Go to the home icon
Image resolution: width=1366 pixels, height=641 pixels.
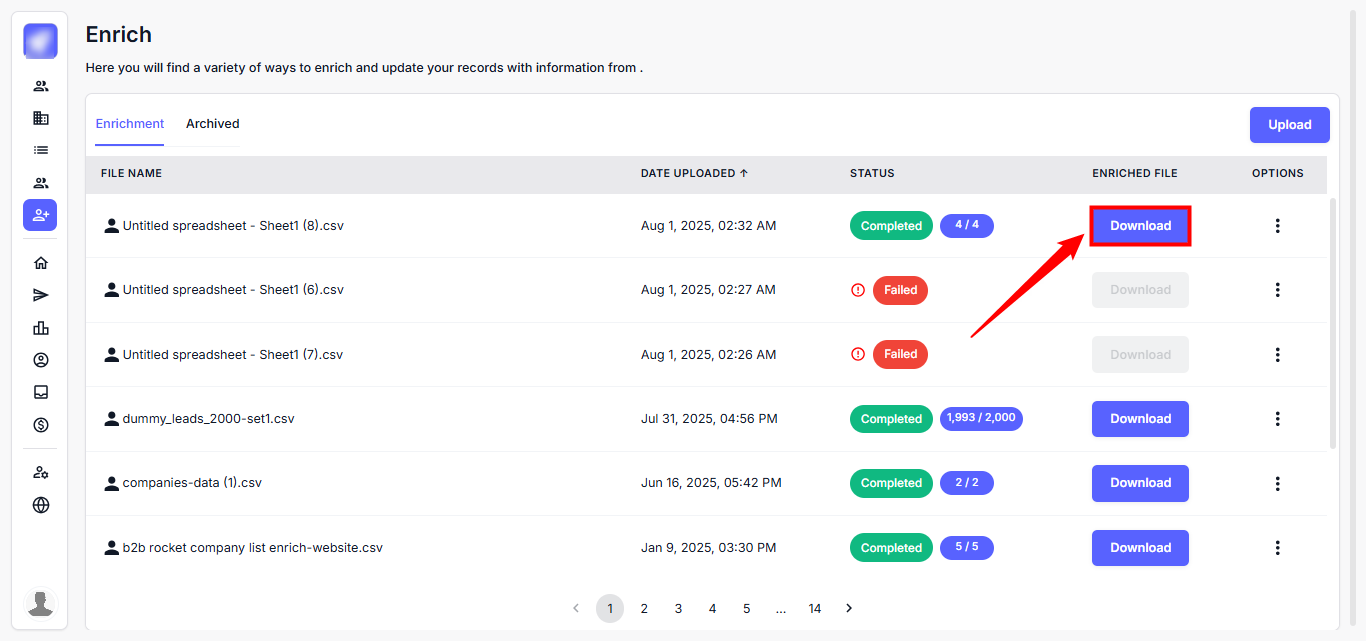coord(41,263)
